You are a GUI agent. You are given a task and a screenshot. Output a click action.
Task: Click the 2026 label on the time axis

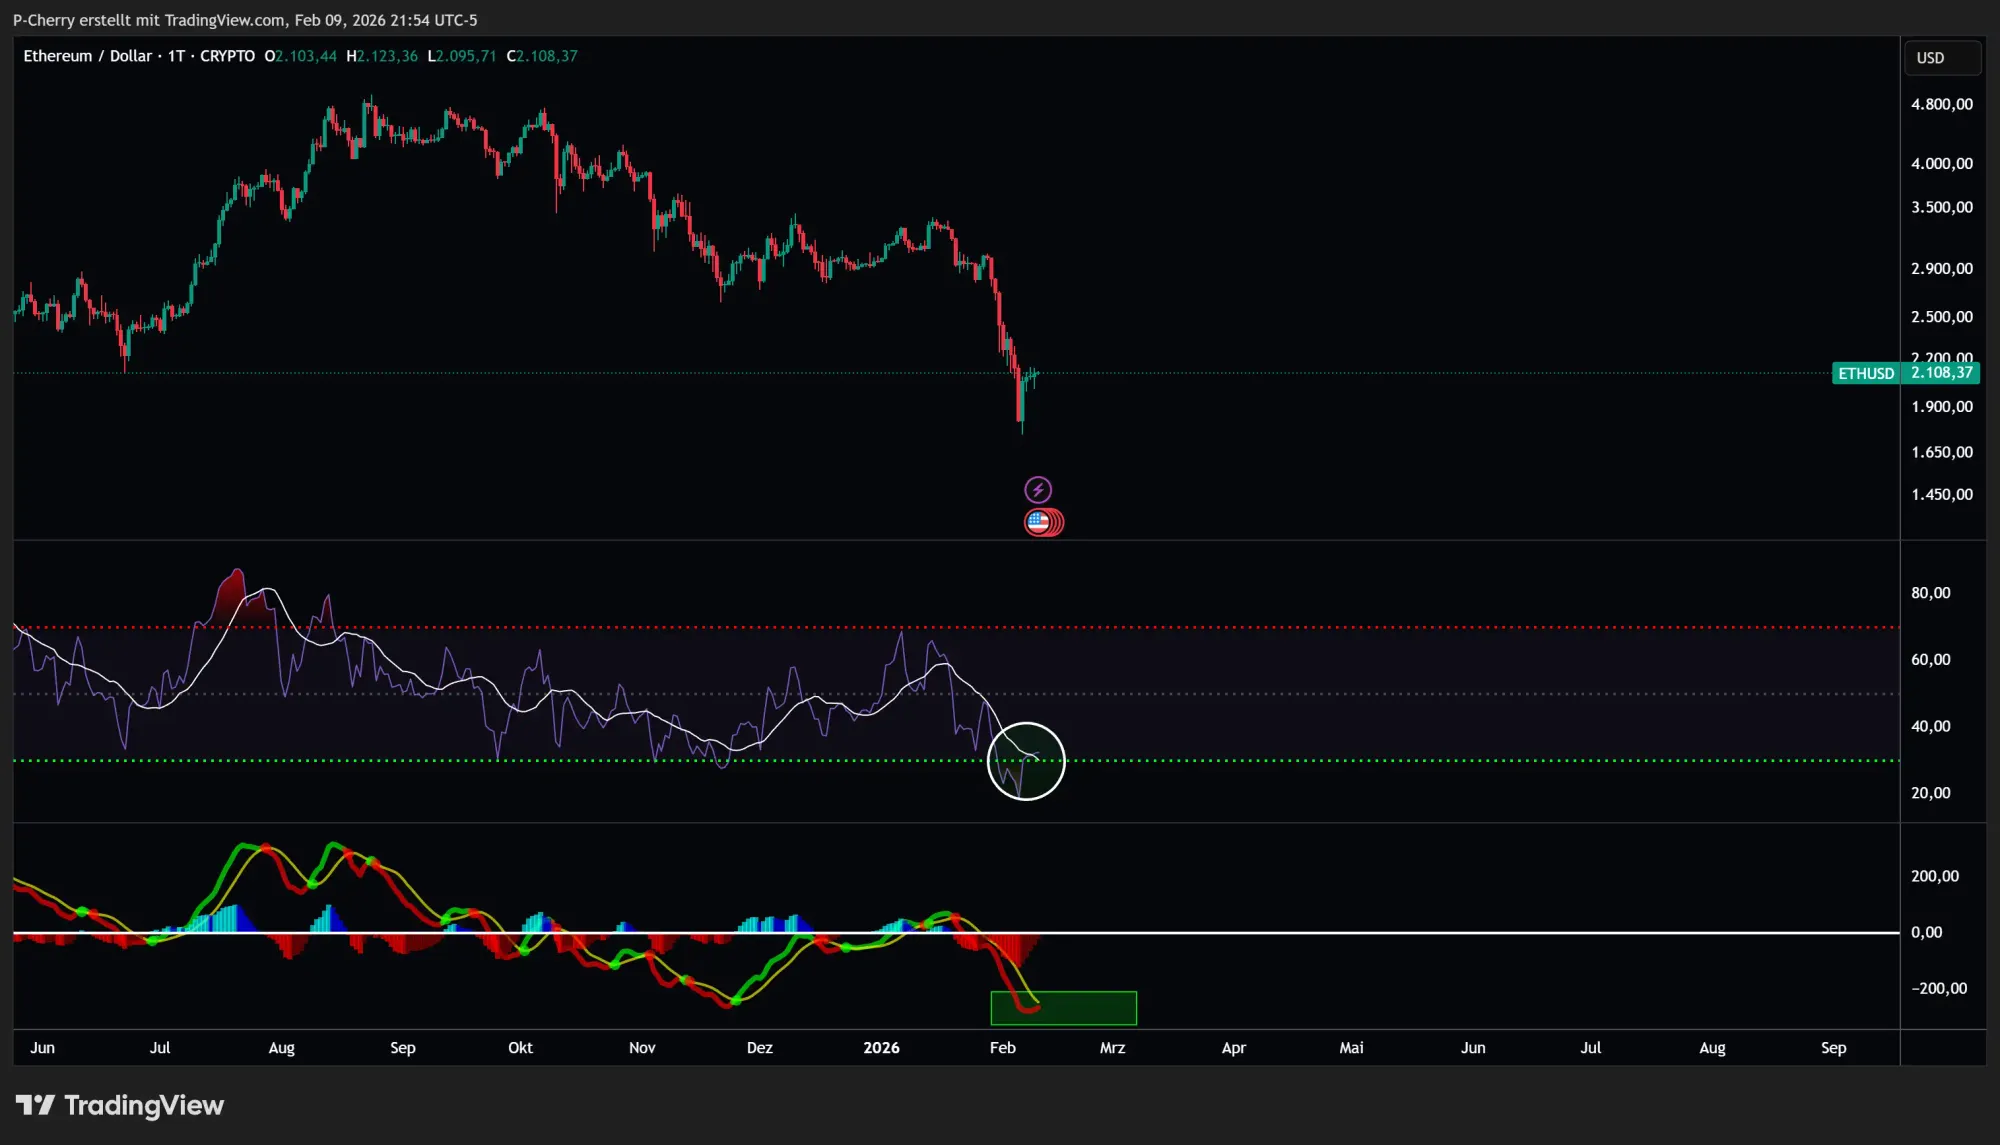click(881, 1048)
